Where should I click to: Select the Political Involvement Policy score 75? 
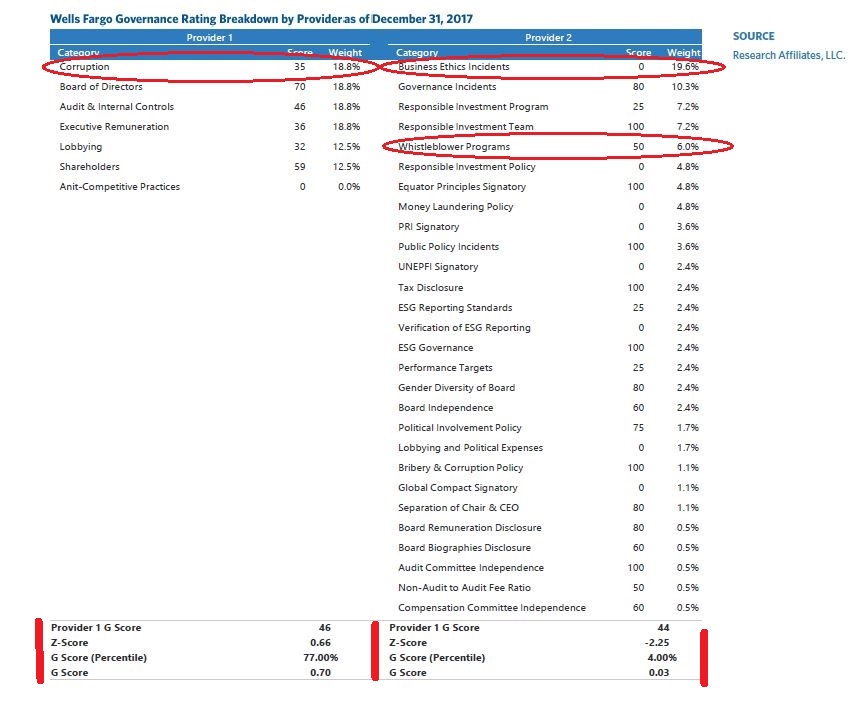(638, 428)
